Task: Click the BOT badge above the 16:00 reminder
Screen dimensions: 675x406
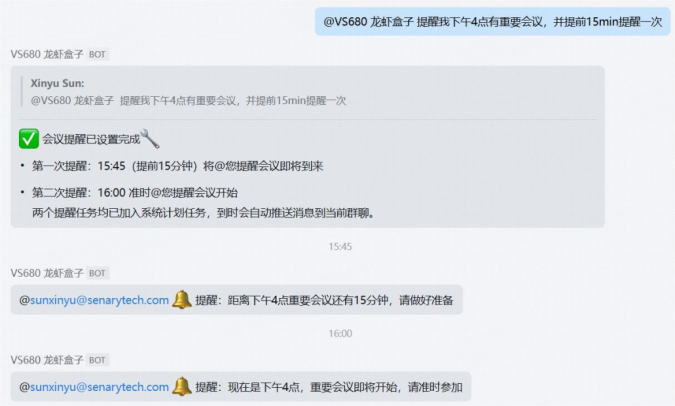Action: point(97,360)
